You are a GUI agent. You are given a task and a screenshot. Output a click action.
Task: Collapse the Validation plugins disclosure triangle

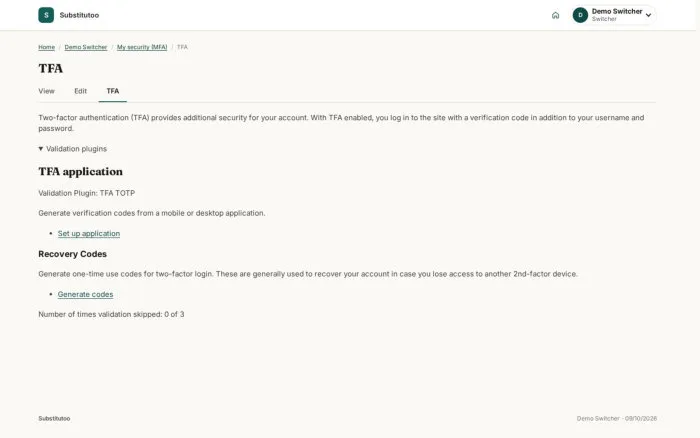click(41, 149)
